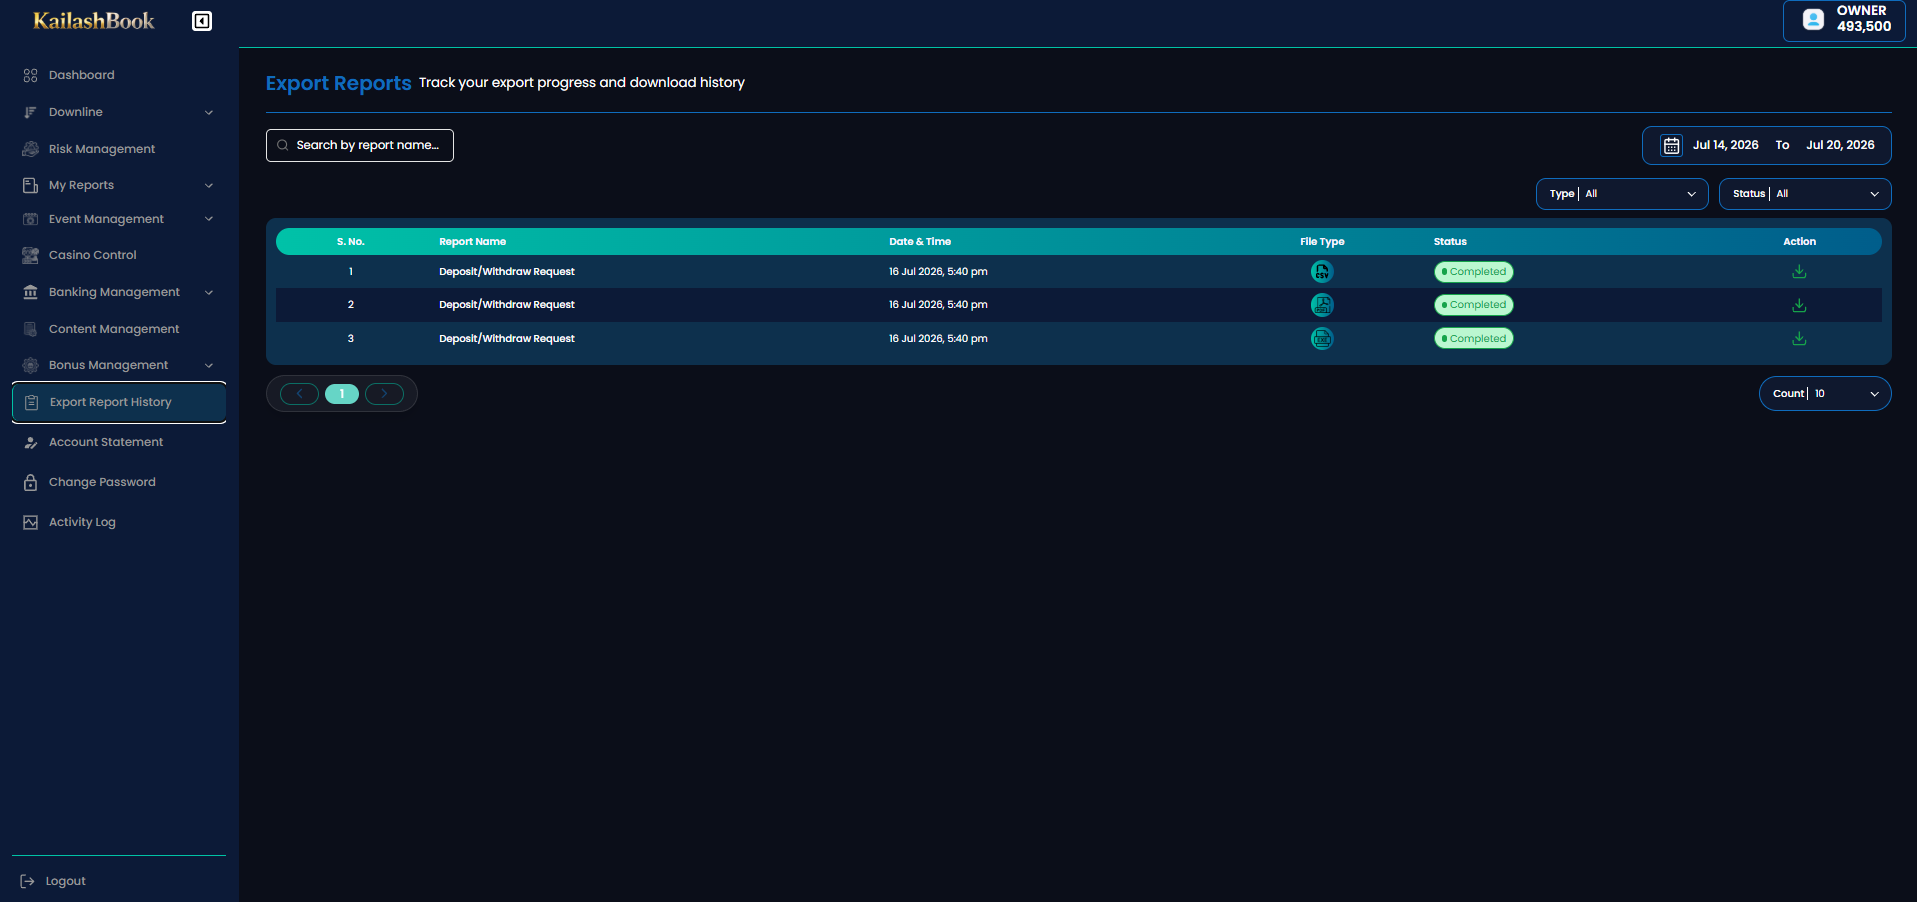Click the Completed status badge in row 2

pyautogui.click(x=1474, y=305)
